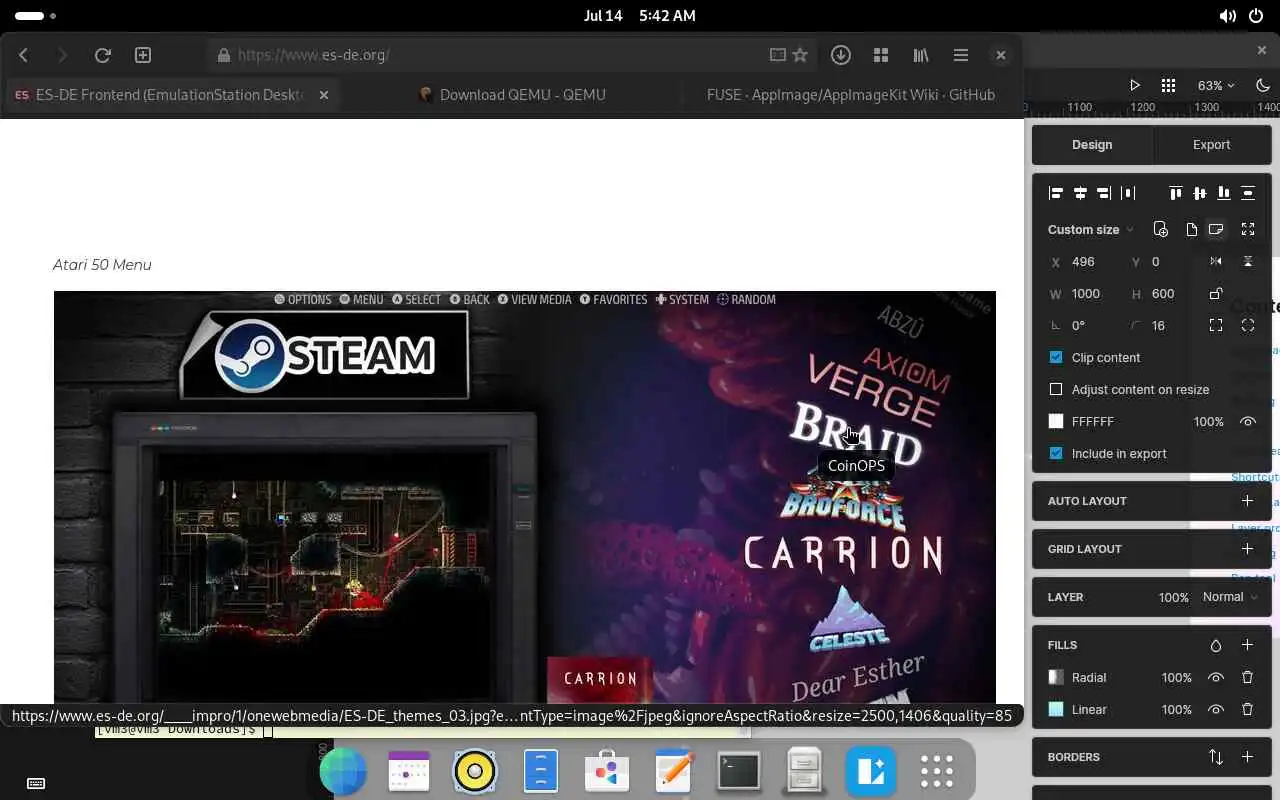Close the ES-DE Frontend tab
This screenshot has height=800, width=1280.
(x=324, y=95)
